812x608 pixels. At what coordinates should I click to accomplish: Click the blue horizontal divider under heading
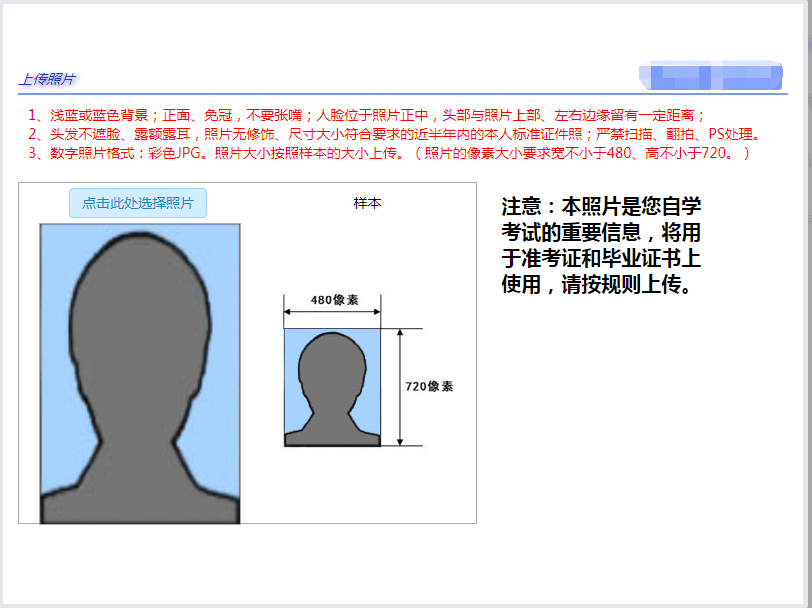tap(400, 94)
